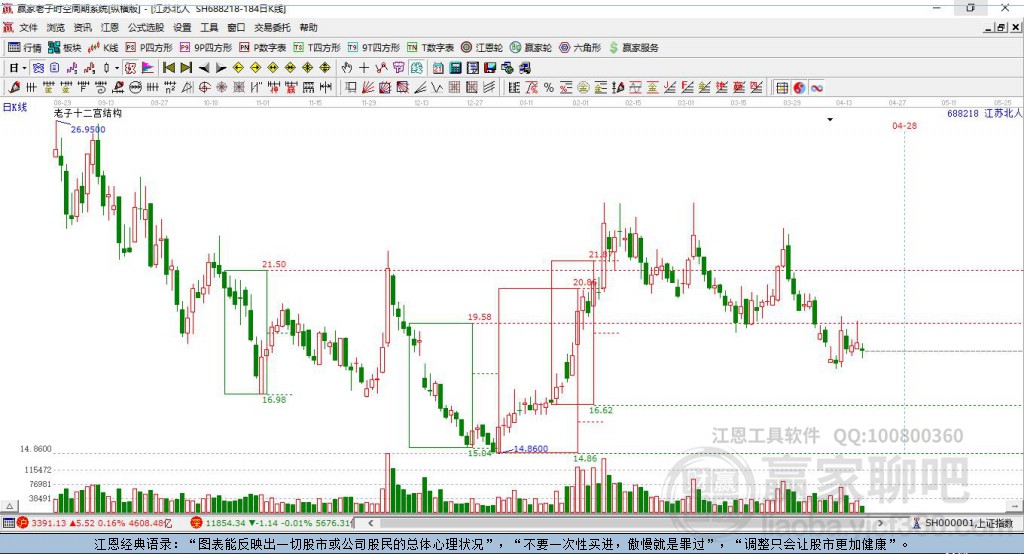
Task: Open the 9P四方形 tool
Action: tap(206, 48)
